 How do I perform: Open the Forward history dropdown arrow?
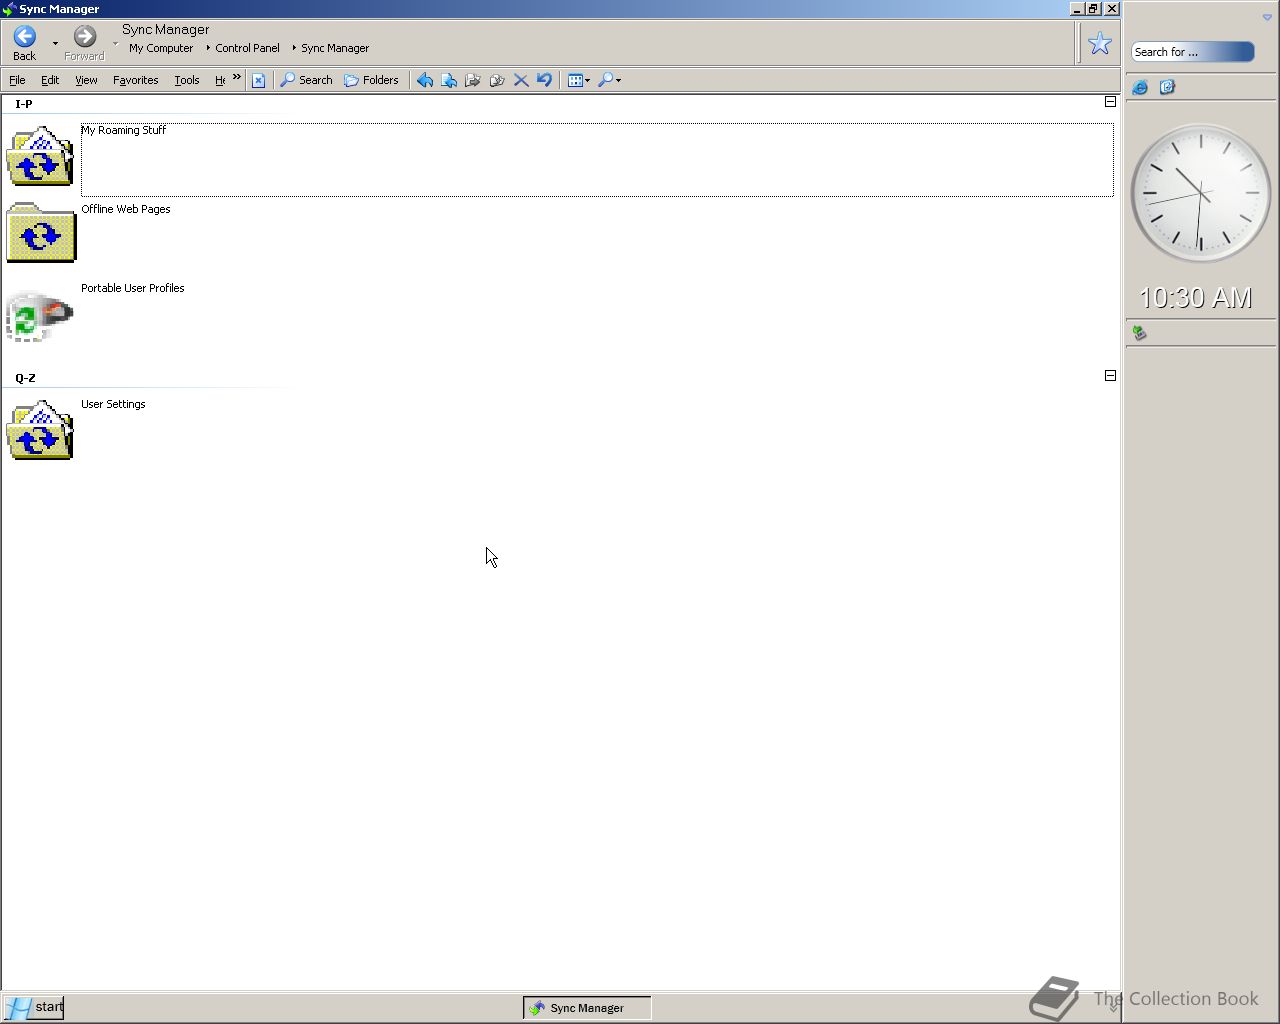pos(115,44)
